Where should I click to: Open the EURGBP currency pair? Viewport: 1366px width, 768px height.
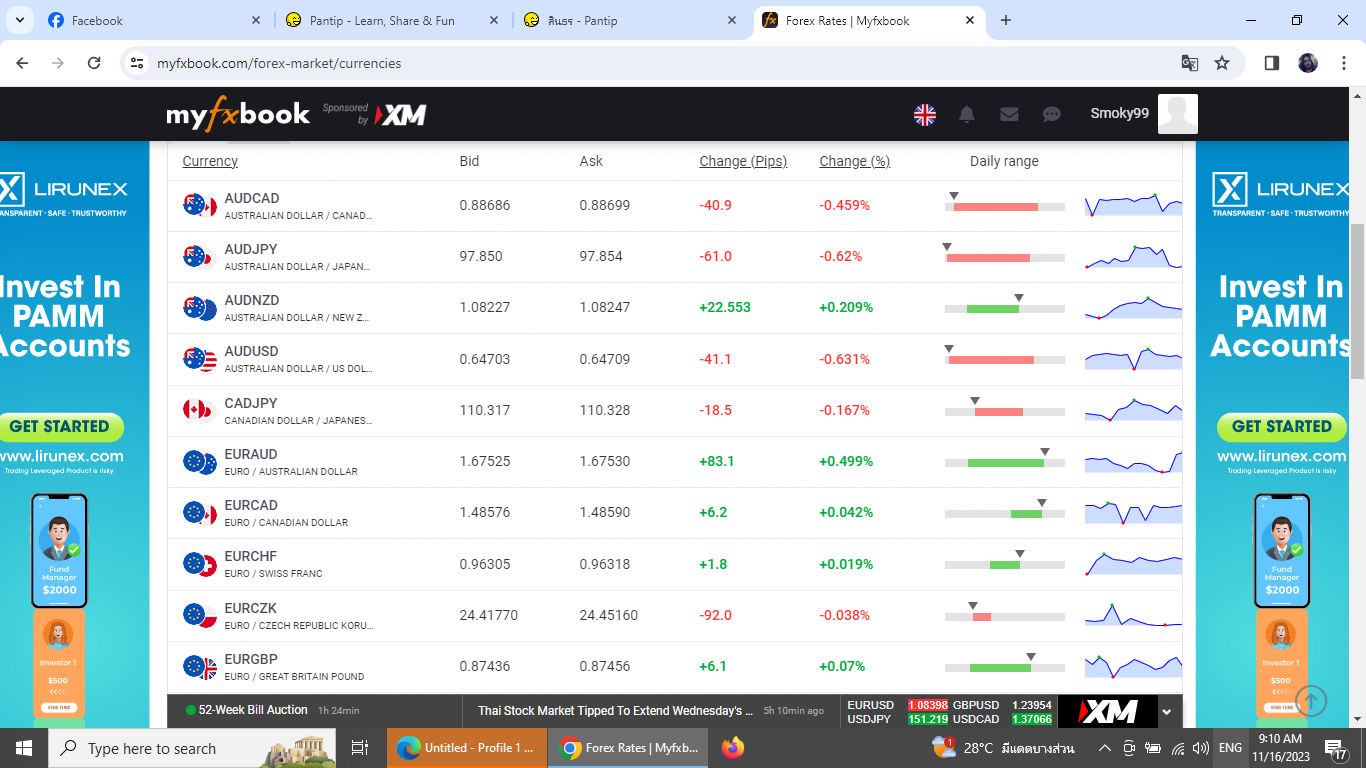click(x=251, y=659)
